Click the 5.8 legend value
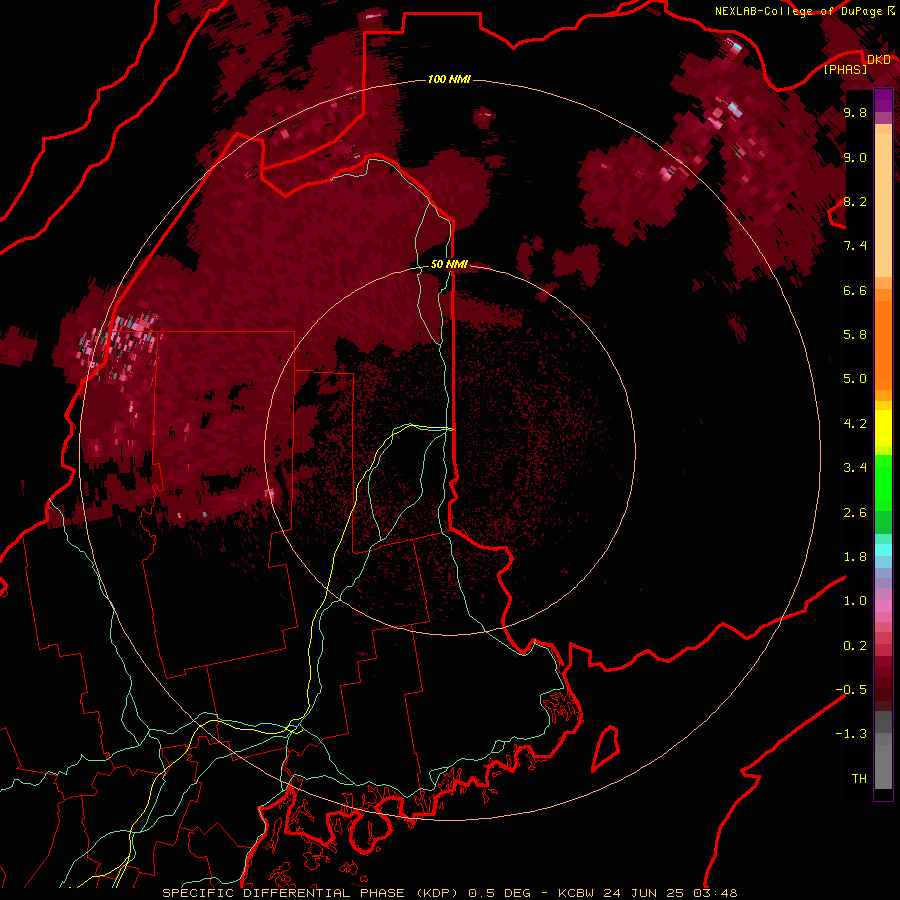900x900 pixels. (x=855, y=335)
